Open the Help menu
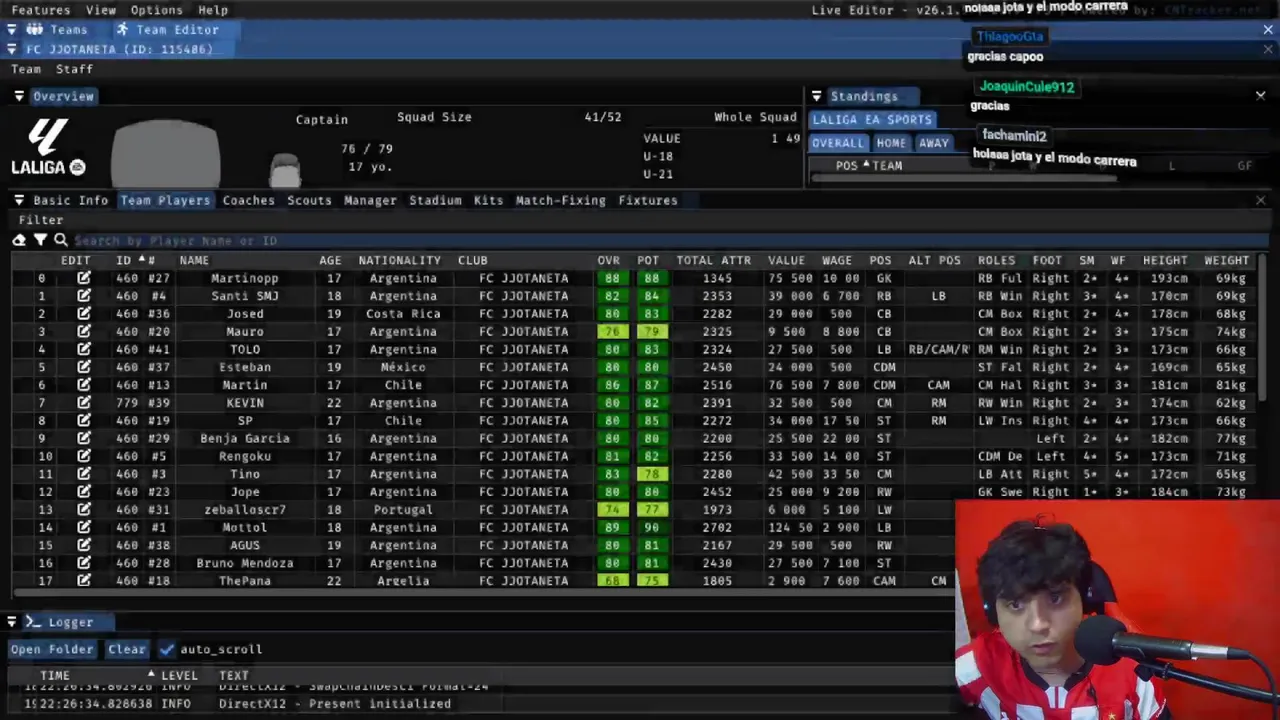This screenshot has height=720, width=1280. click(213, 10)
